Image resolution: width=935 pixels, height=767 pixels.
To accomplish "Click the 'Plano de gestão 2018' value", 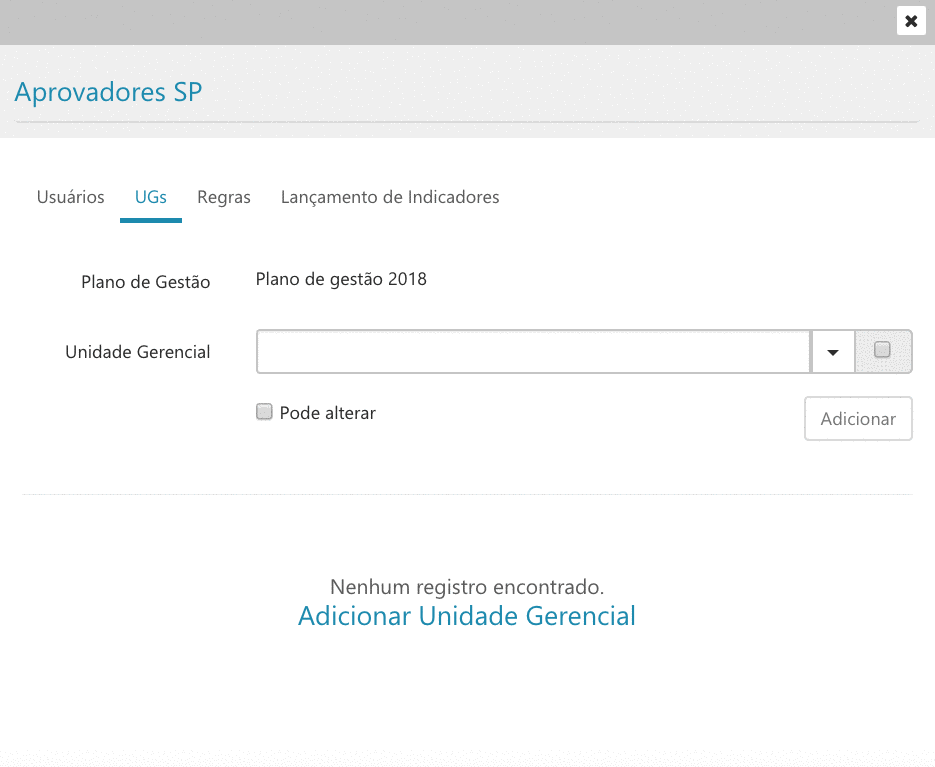I will (x=341, y=279).
